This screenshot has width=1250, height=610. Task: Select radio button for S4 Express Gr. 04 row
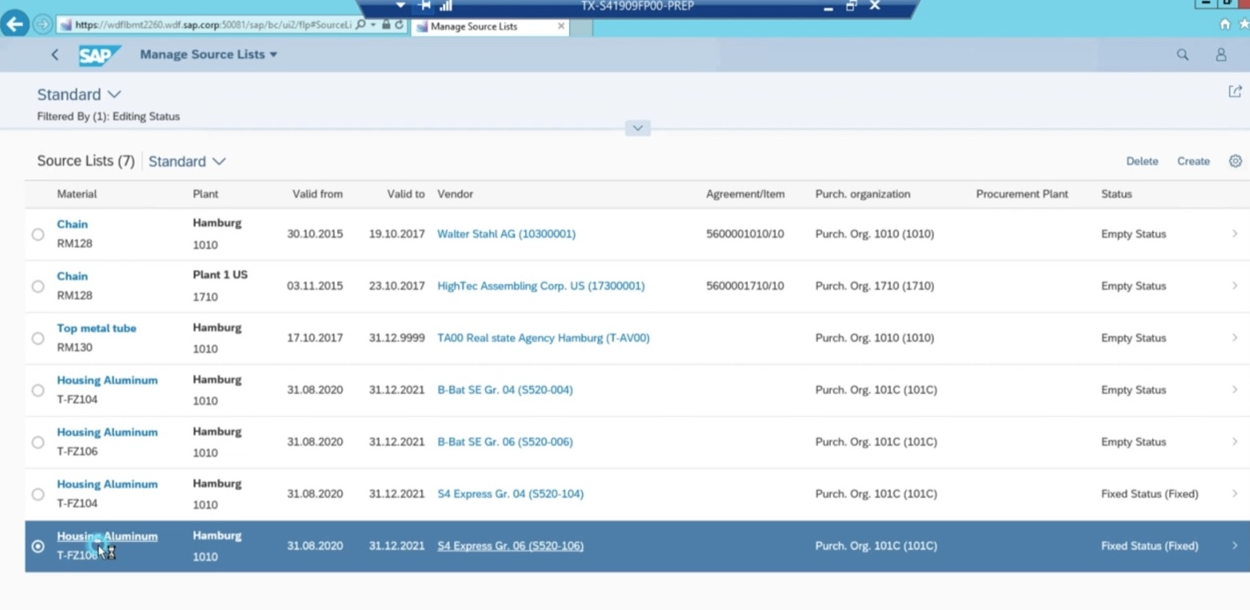click(x=38, y=495)
